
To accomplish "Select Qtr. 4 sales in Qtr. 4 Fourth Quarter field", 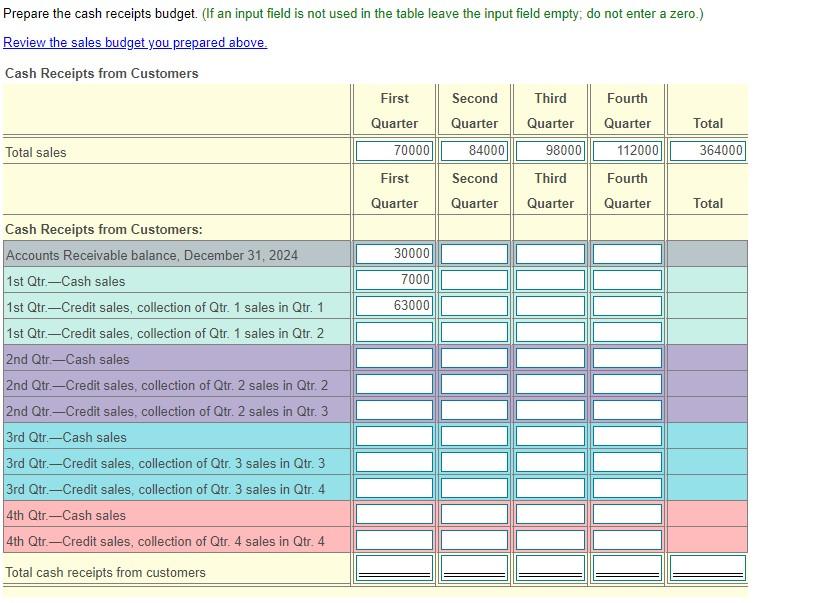I will [627, 540].
